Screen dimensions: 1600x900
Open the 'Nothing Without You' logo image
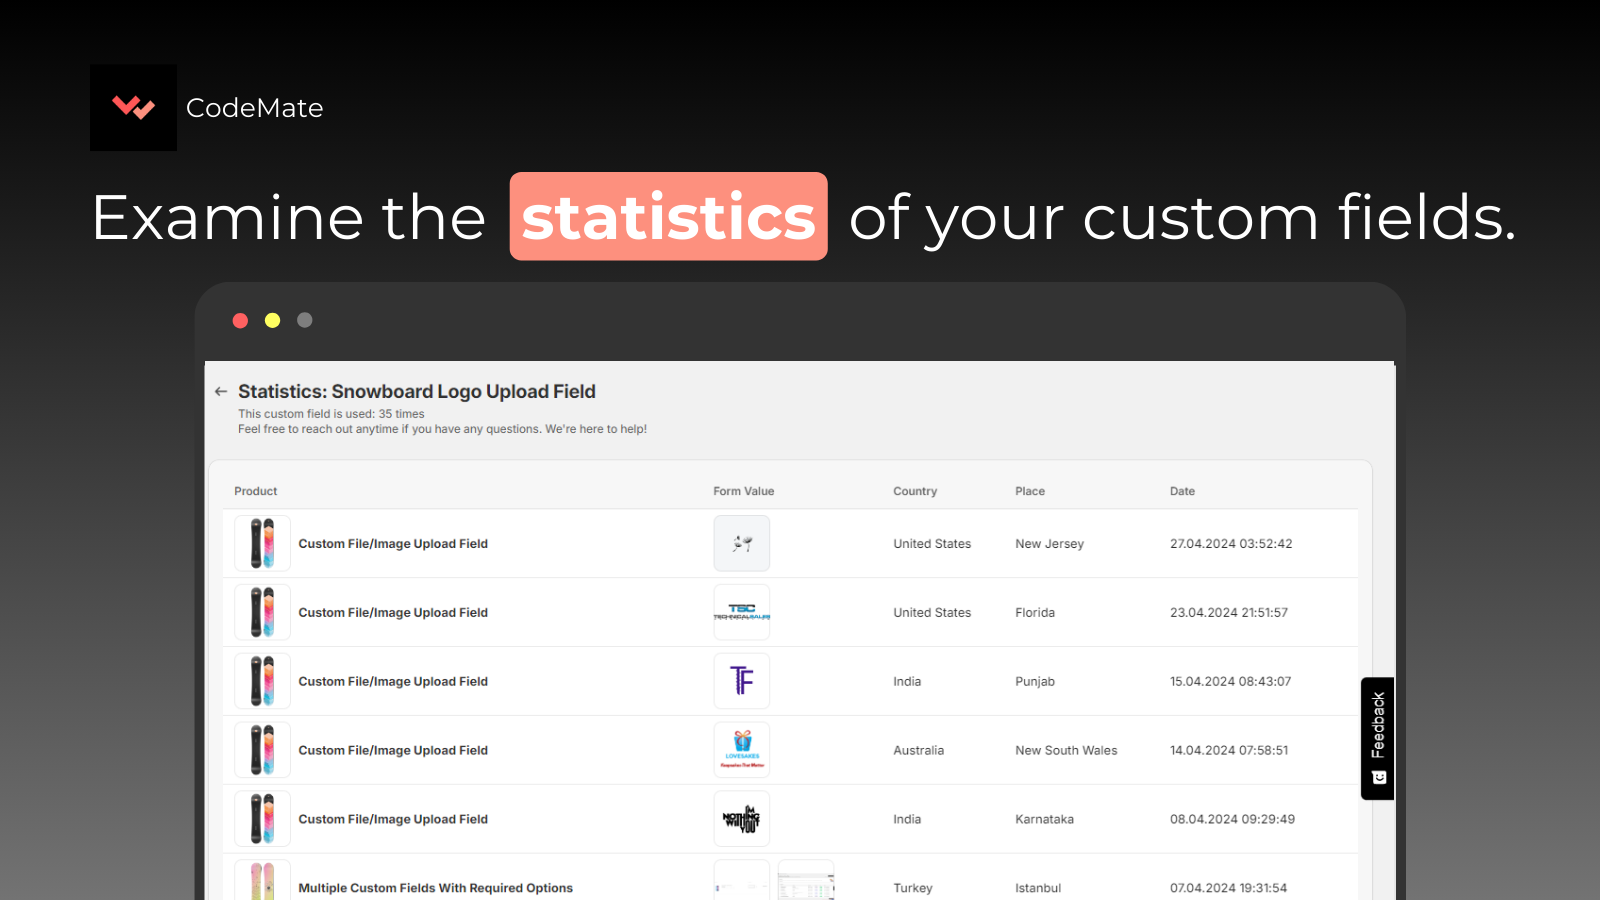click(741, 818)
